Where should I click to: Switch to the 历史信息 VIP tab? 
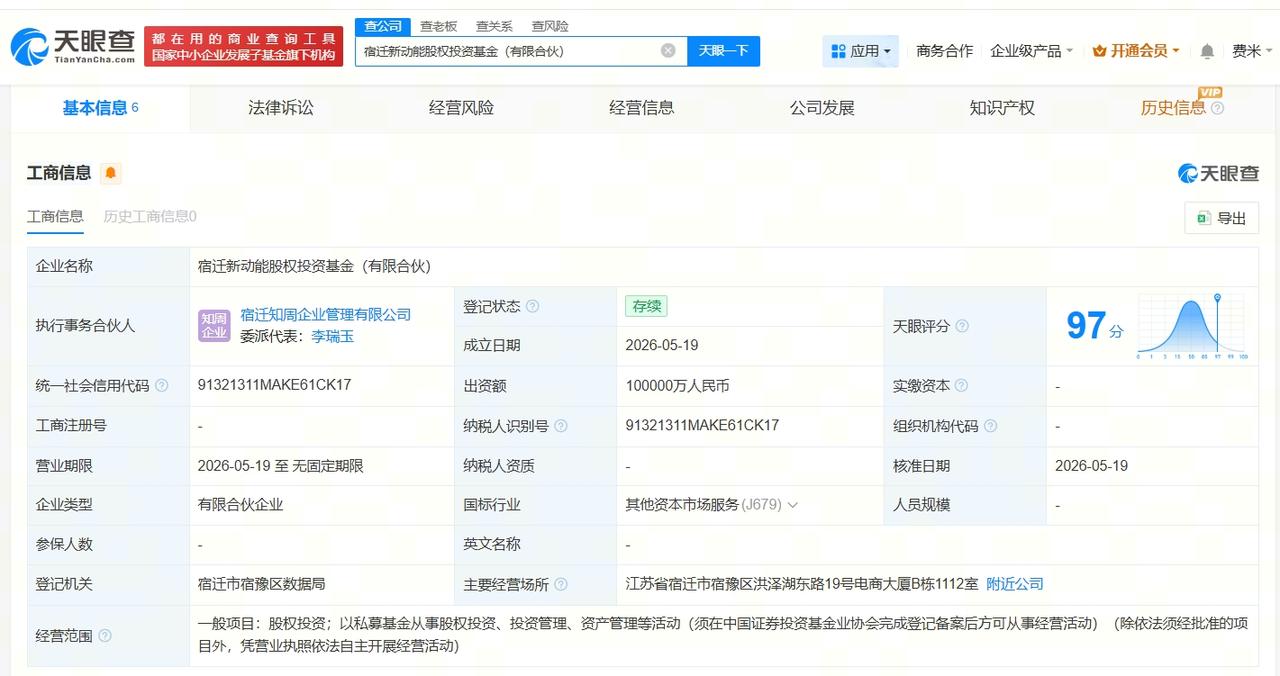[x=1173, y=108]
